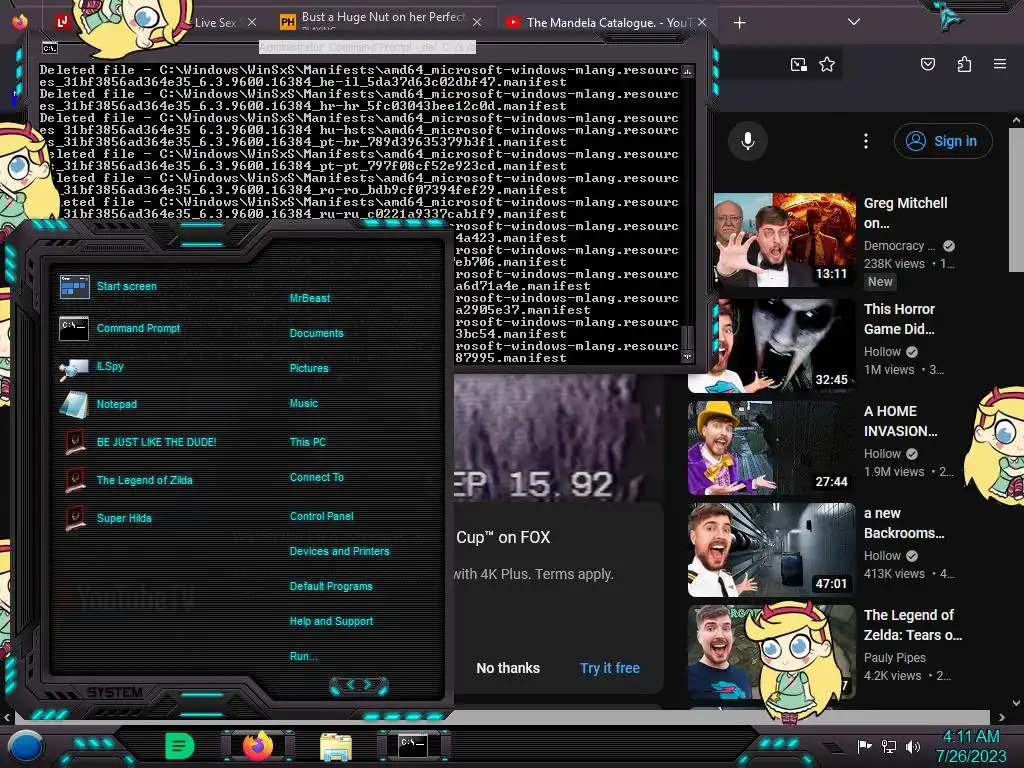Open green notes app on taskbar
The height and width of the screenshot is (768, 1024).
click(179, 746)
